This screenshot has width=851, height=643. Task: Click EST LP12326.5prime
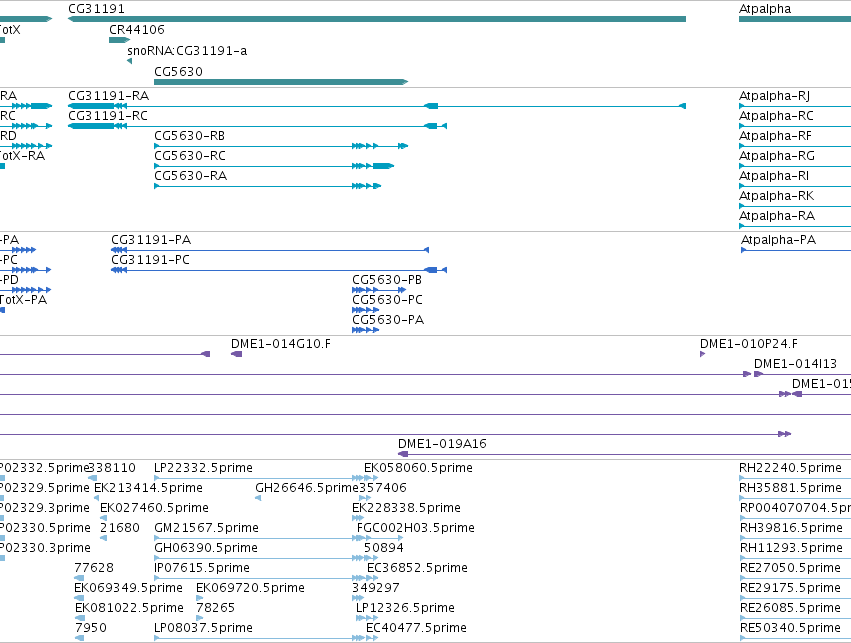pyautogui.click(x=405, y=609)
